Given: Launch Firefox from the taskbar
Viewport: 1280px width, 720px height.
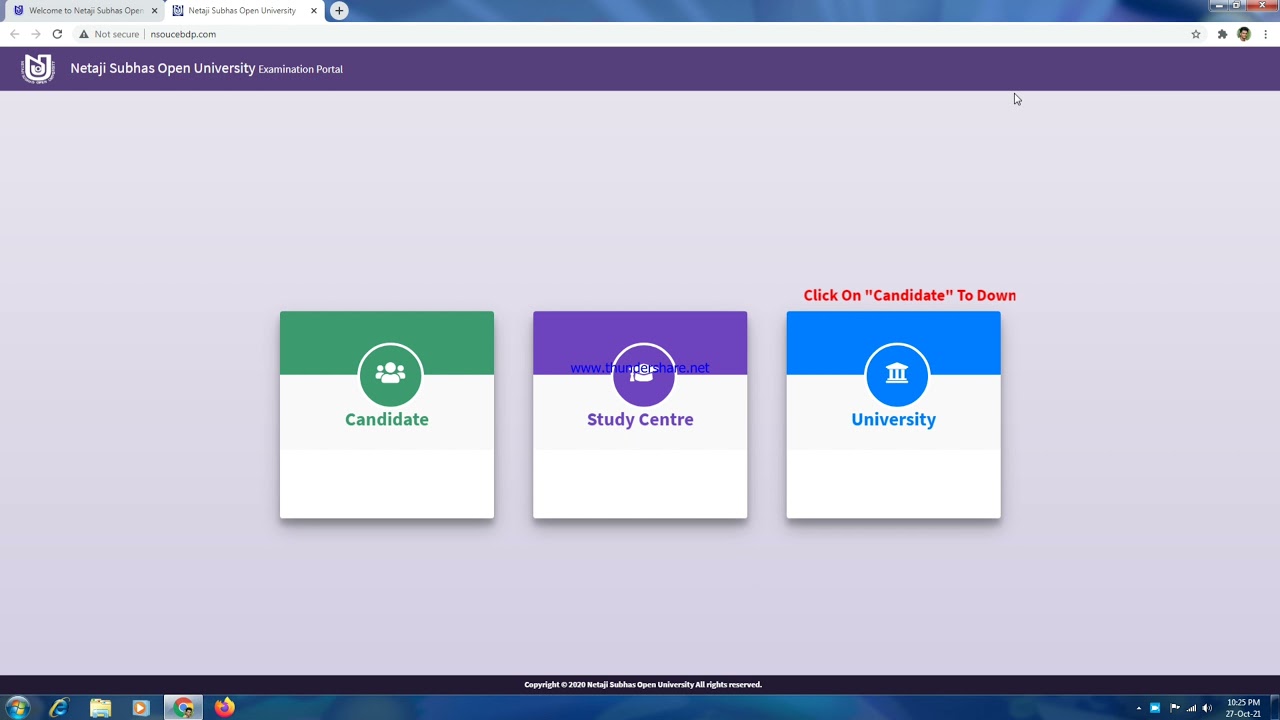Looking at the screenshot, I should tap(224, 708).
